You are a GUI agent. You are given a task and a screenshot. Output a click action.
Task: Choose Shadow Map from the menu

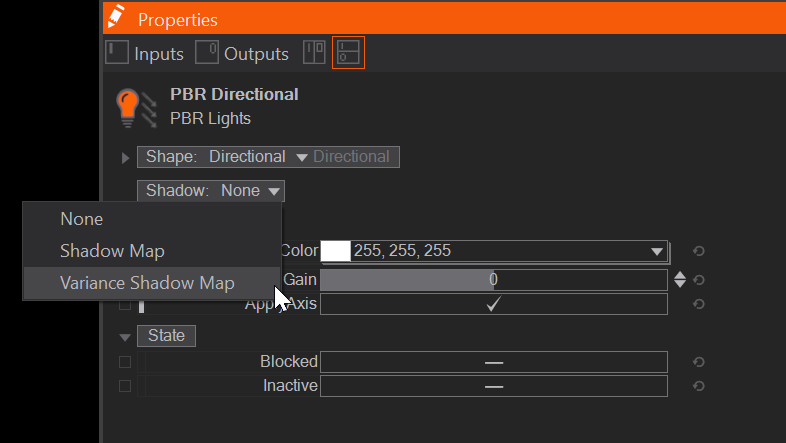coord(112,251)
